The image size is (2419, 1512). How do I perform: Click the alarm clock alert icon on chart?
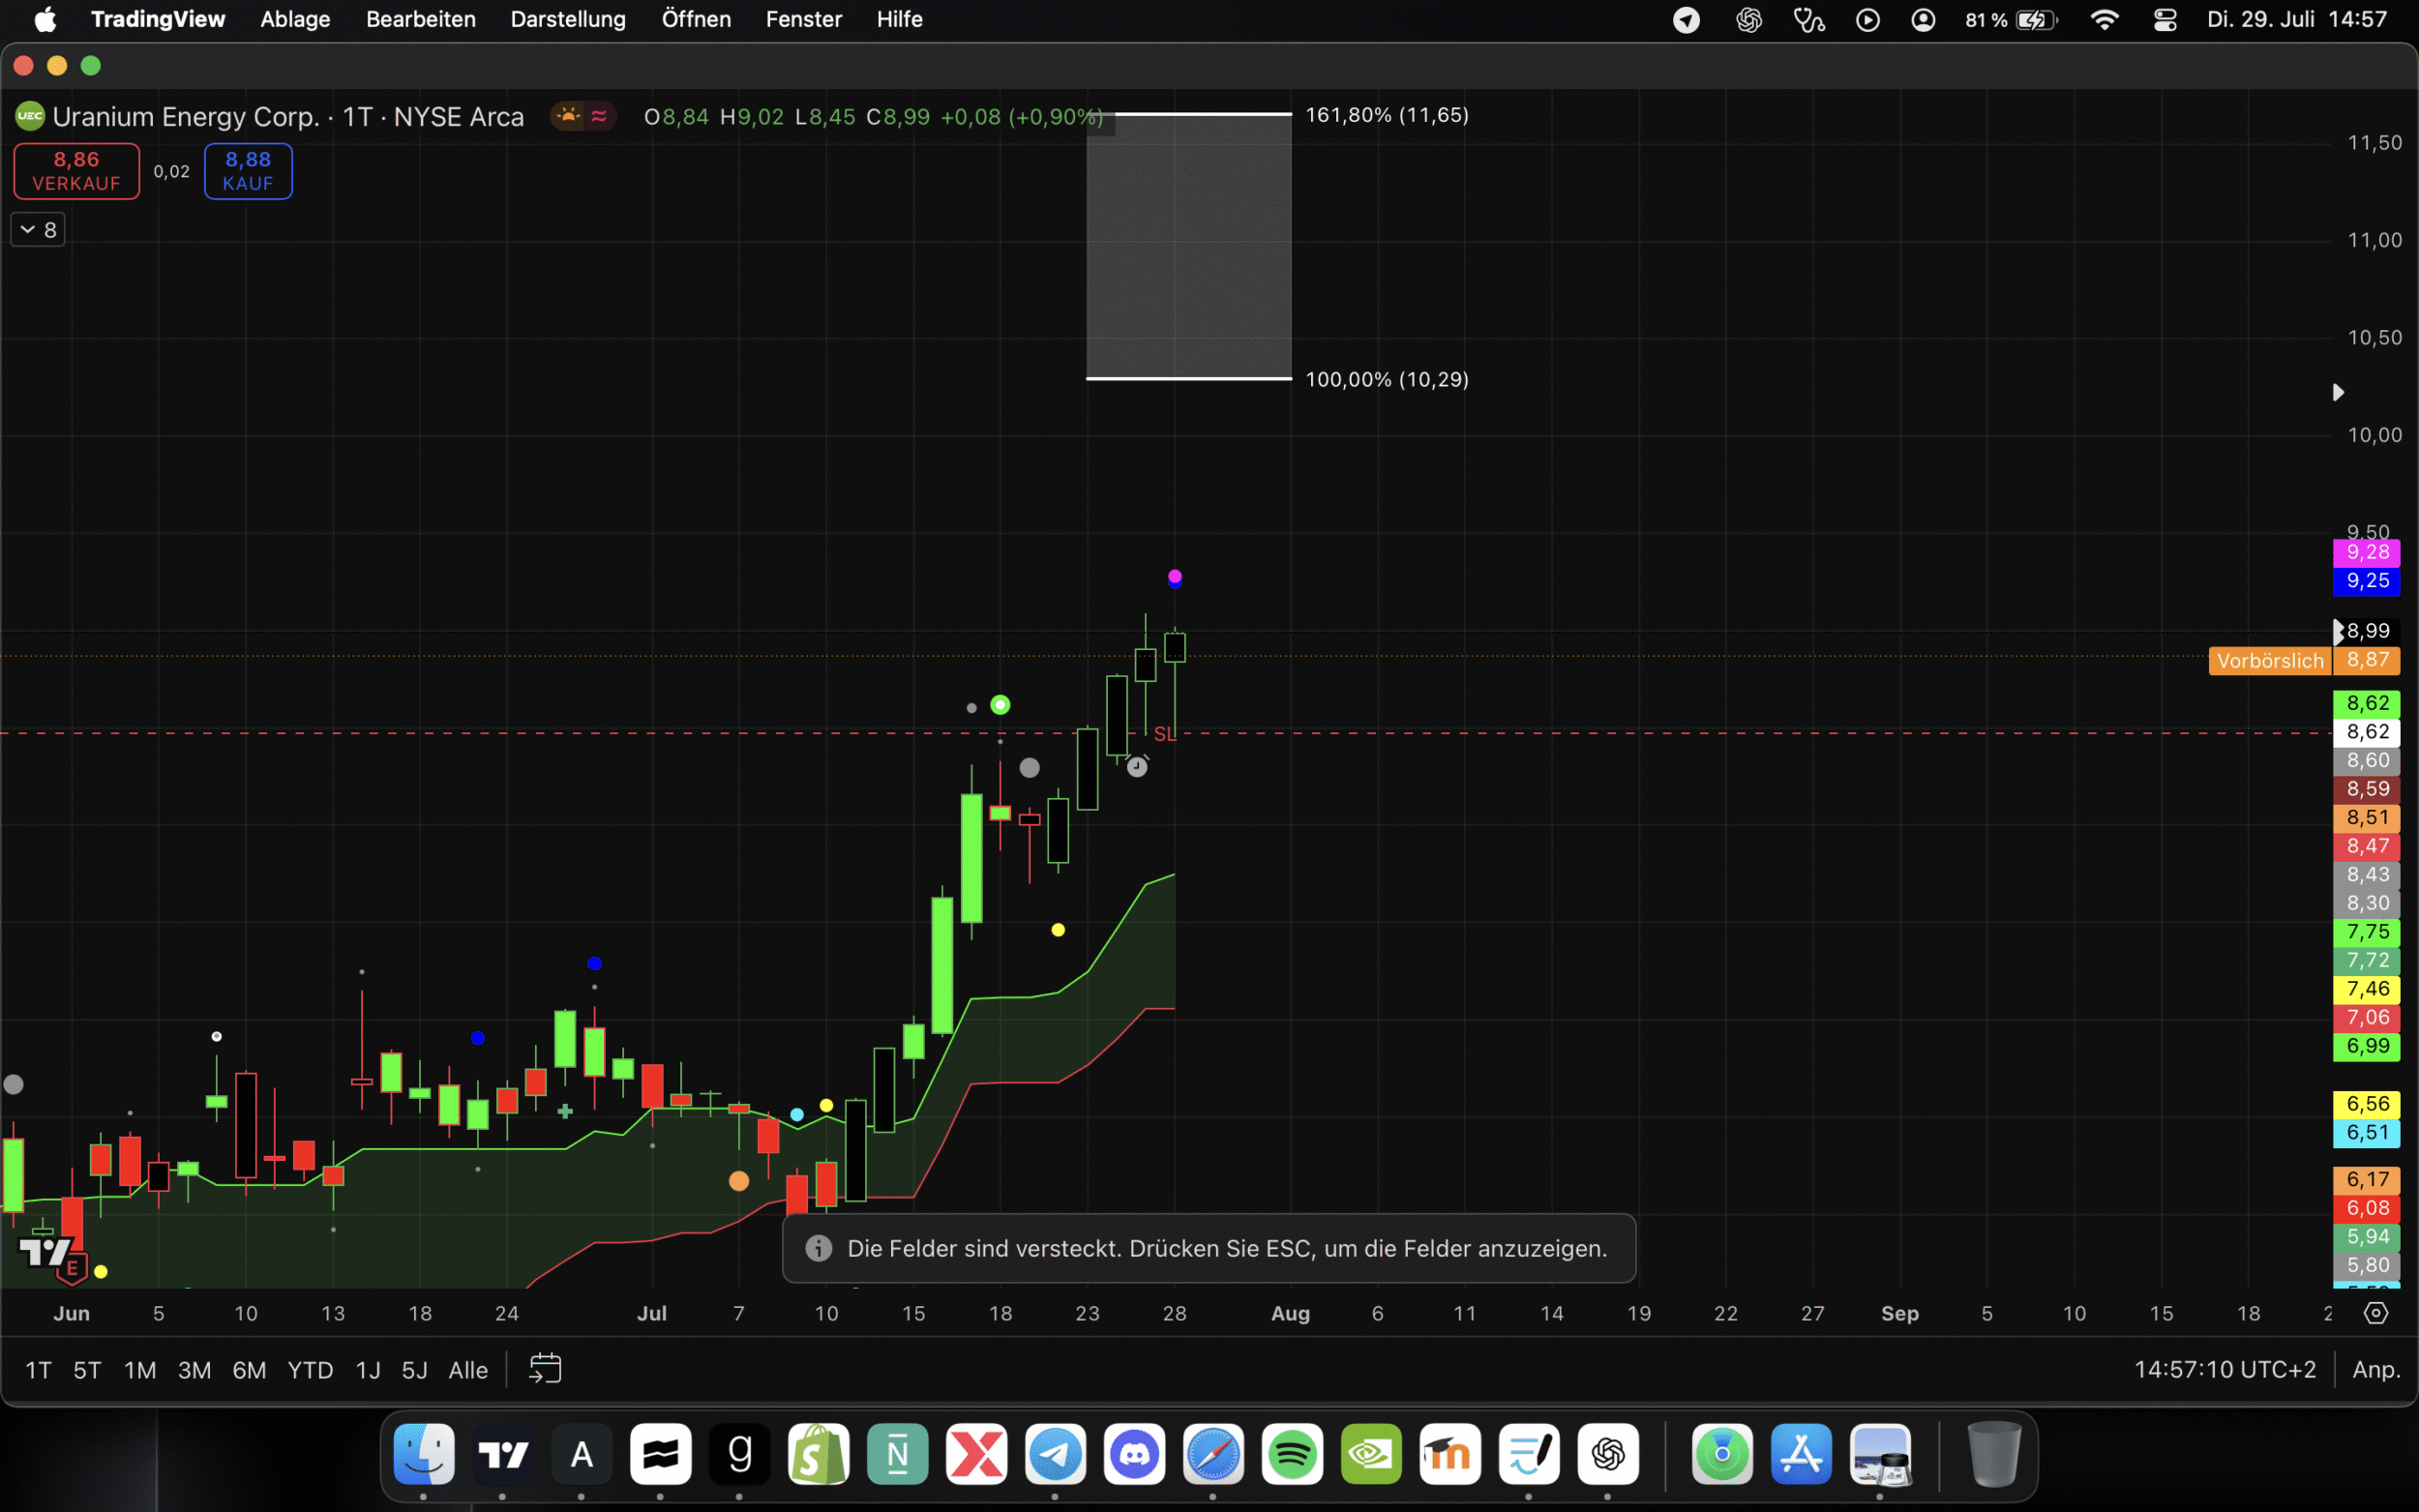click(1137, 767)
